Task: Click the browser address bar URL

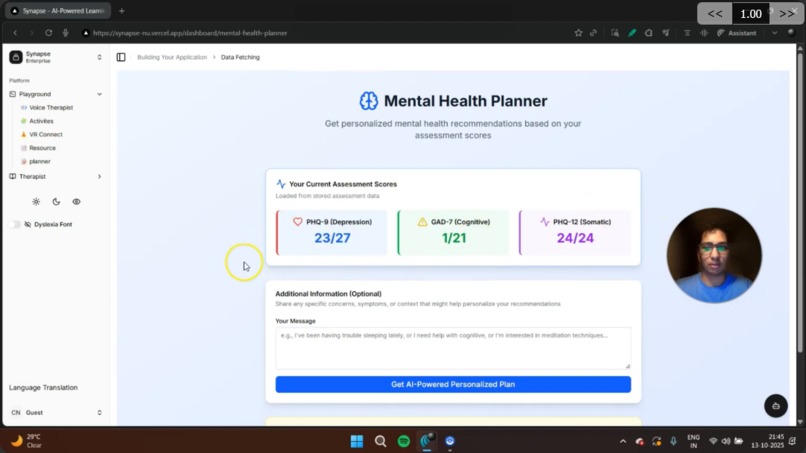Action: coord(190,33)
